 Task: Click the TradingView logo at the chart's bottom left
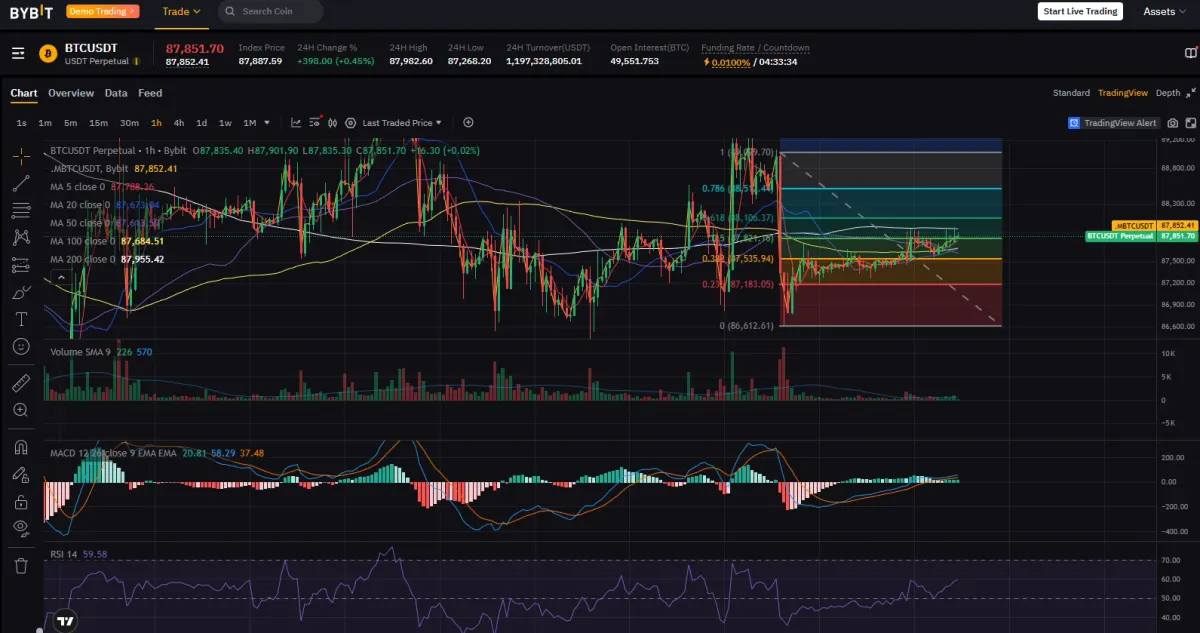[65, 620]
